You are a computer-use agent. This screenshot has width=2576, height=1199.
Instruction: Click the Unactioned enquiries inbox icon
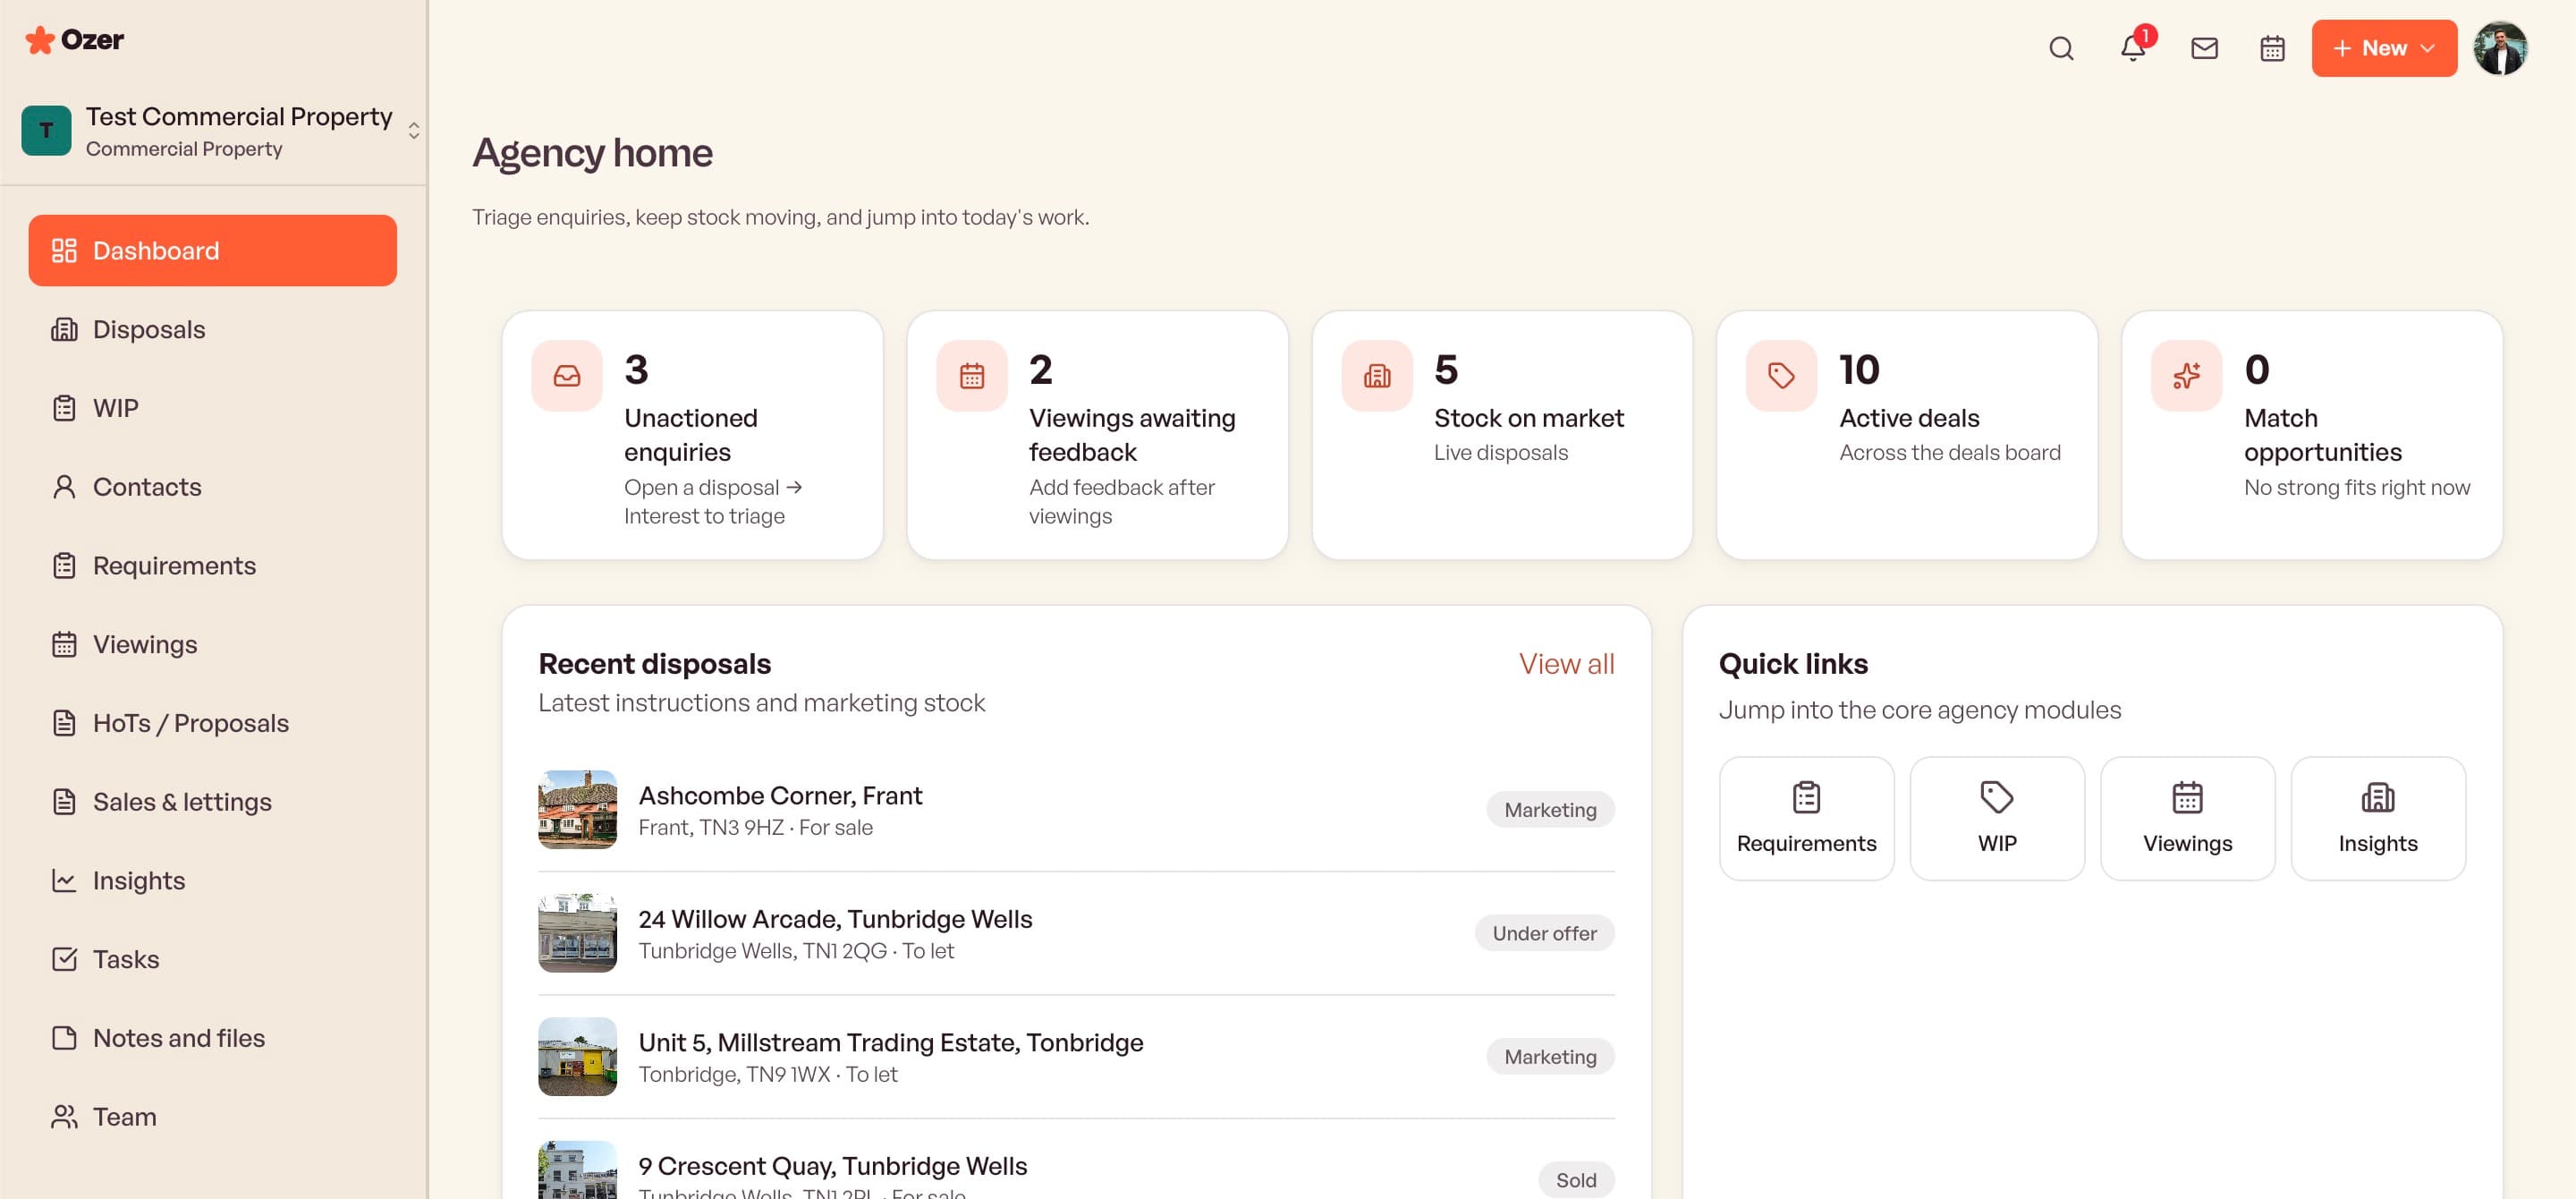(x=567, y=376)
